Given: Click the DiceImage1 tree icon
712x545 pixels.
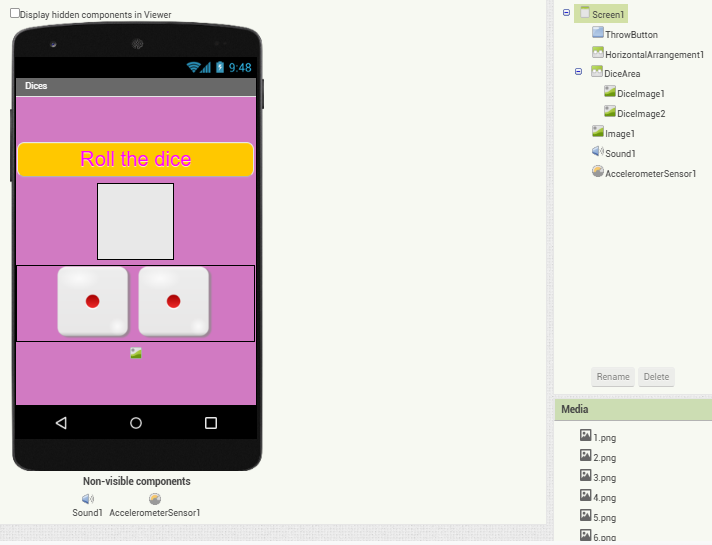Looking at the screenshot, I should click(610, 92).
